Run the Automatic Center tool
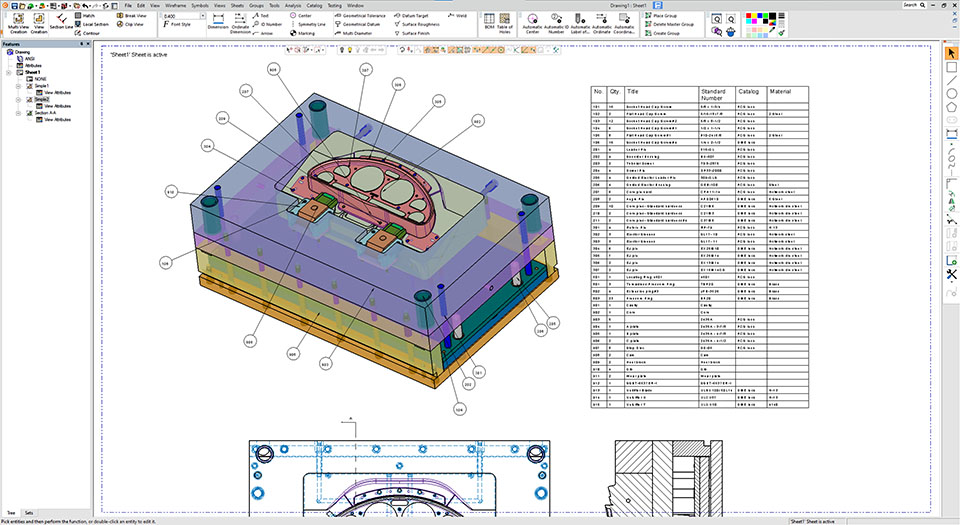 (x=533, y=23)
